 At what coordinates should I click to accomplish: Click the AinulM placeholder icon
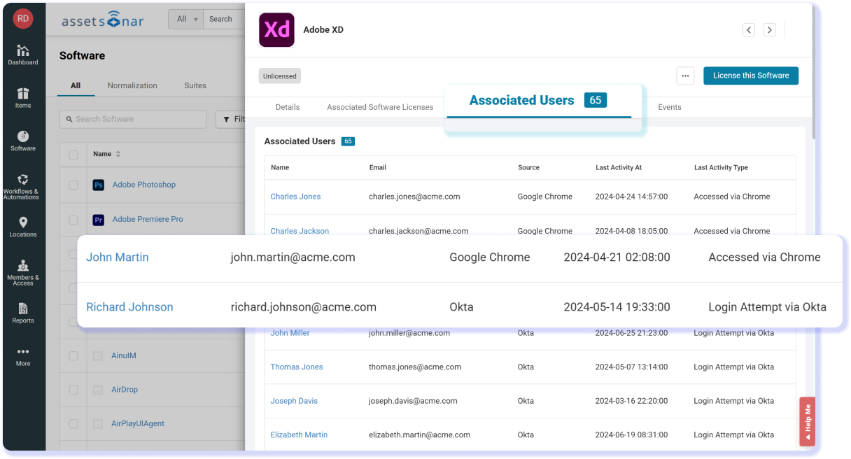[98, 356]
